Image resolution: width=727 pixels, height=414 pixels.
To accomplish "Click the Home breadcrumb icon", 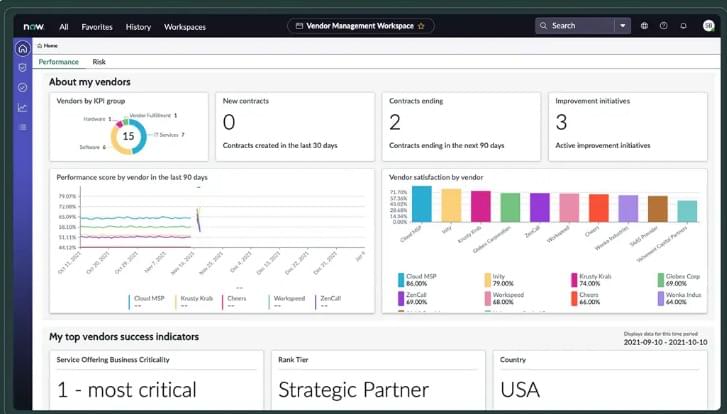I will coord(40,45).
